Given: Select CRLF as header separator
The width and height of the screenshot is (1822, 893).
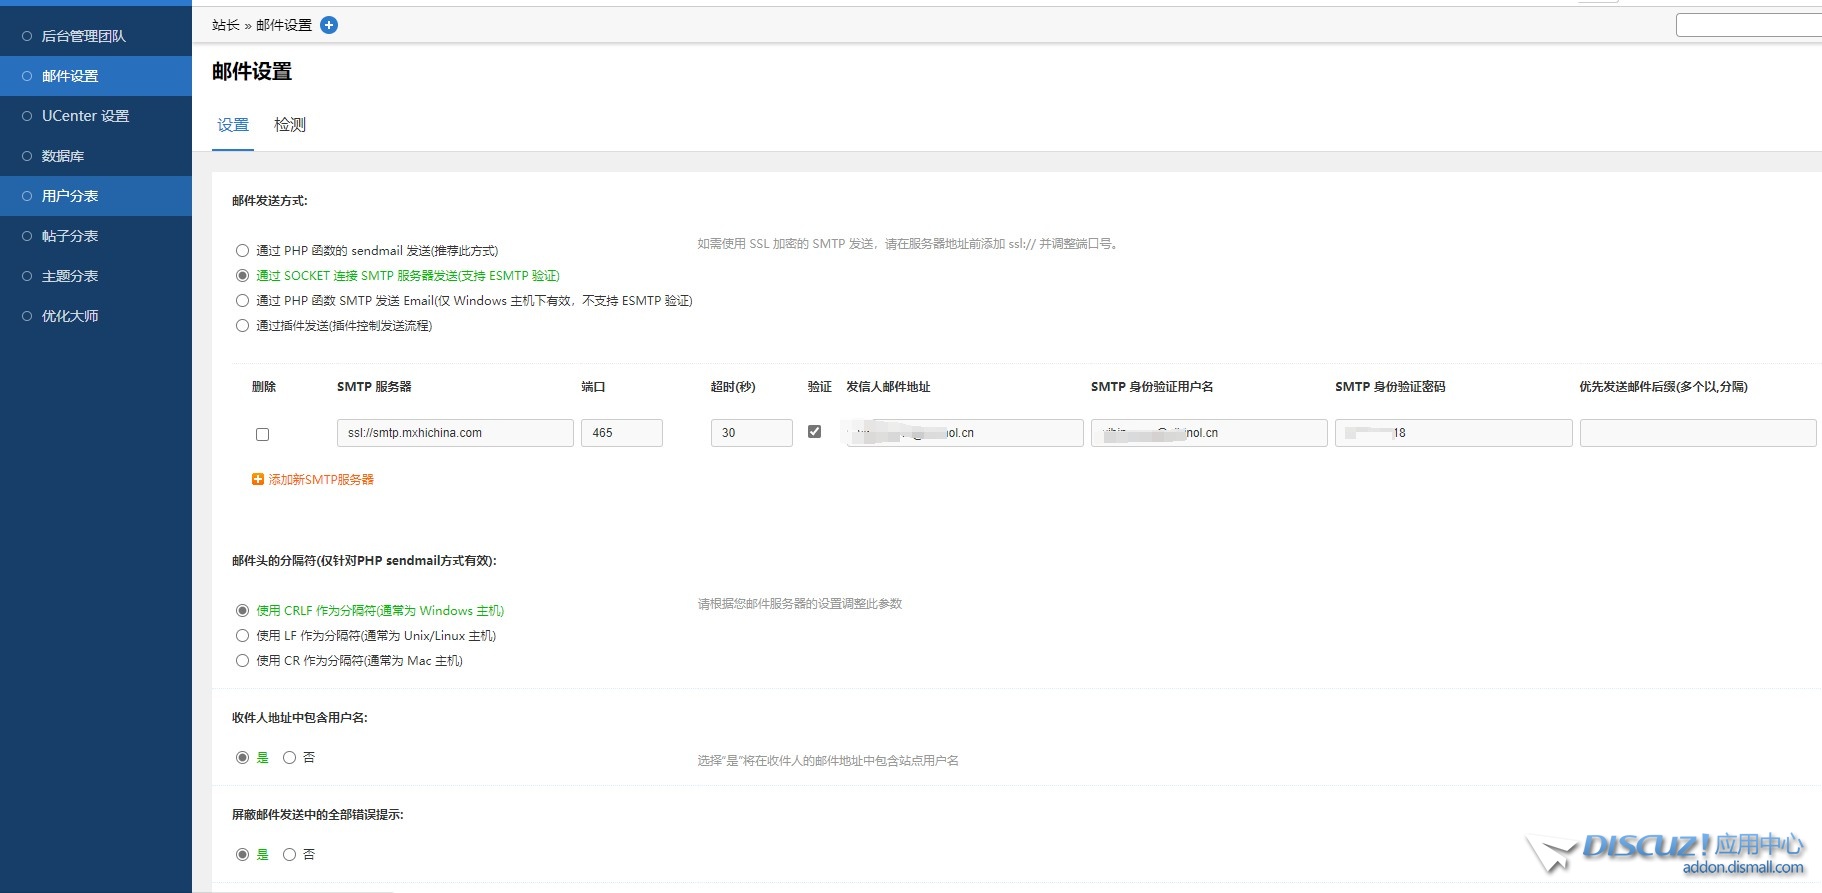Looking at the screenshot, I should (242, 611).
